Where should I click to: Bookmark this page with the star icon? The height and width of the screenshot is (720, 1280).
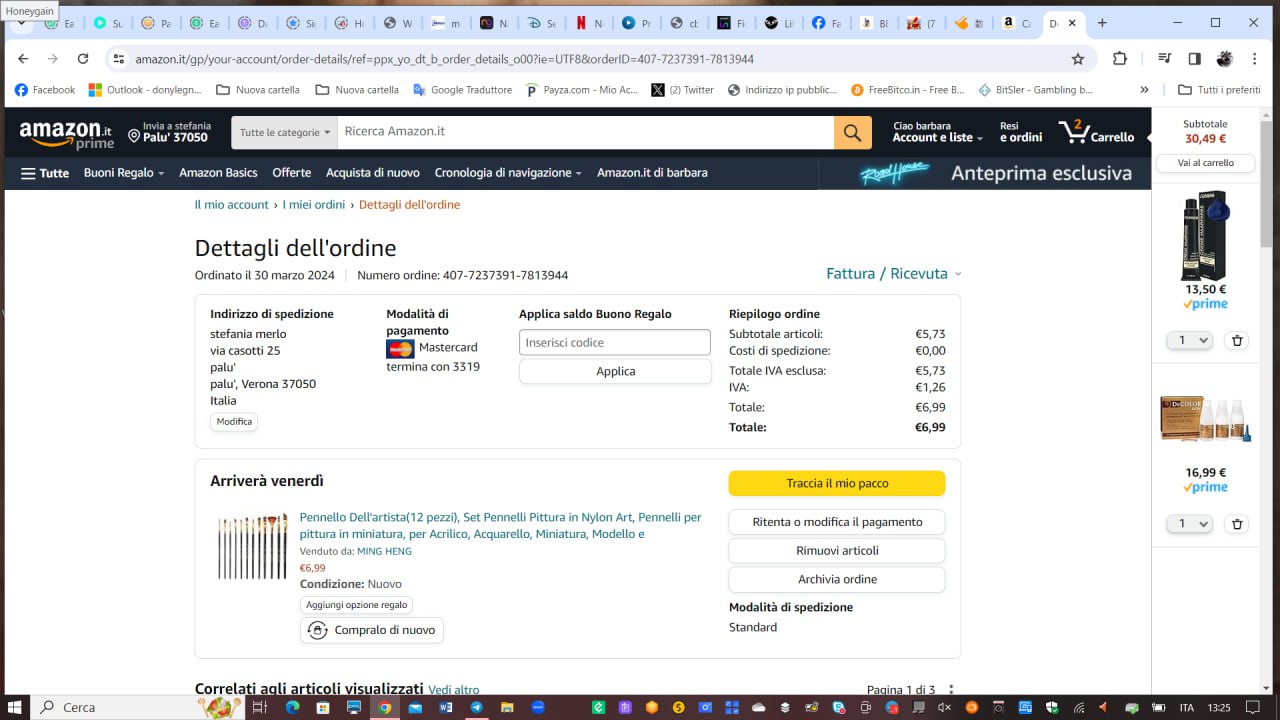pyautogui.click(x=1078, y=59)
